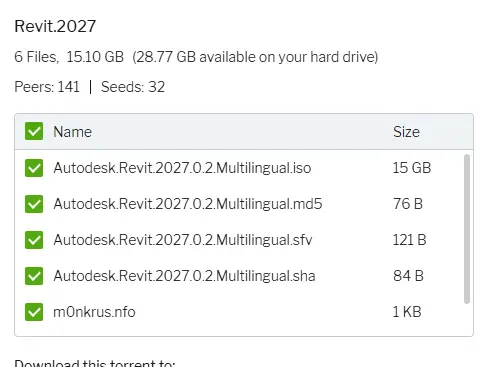Click the Seeds: 32 label
The image size is (486, 367).
click(x=133, y=87)
